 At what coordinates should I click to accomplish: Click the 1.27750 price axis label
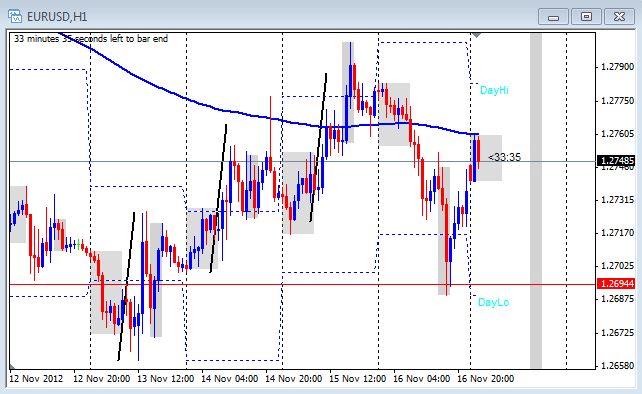click(617, 101)
